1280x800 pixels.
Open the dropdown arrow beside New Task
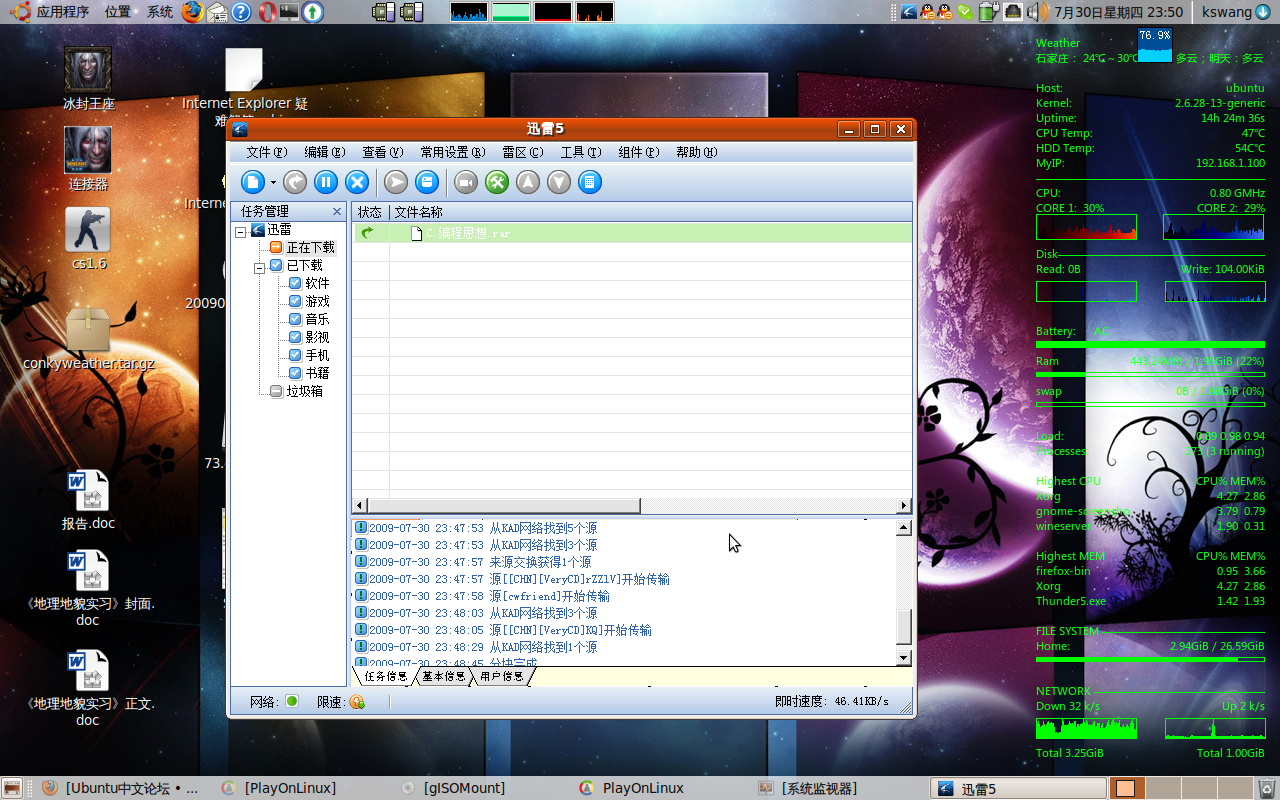273,183
